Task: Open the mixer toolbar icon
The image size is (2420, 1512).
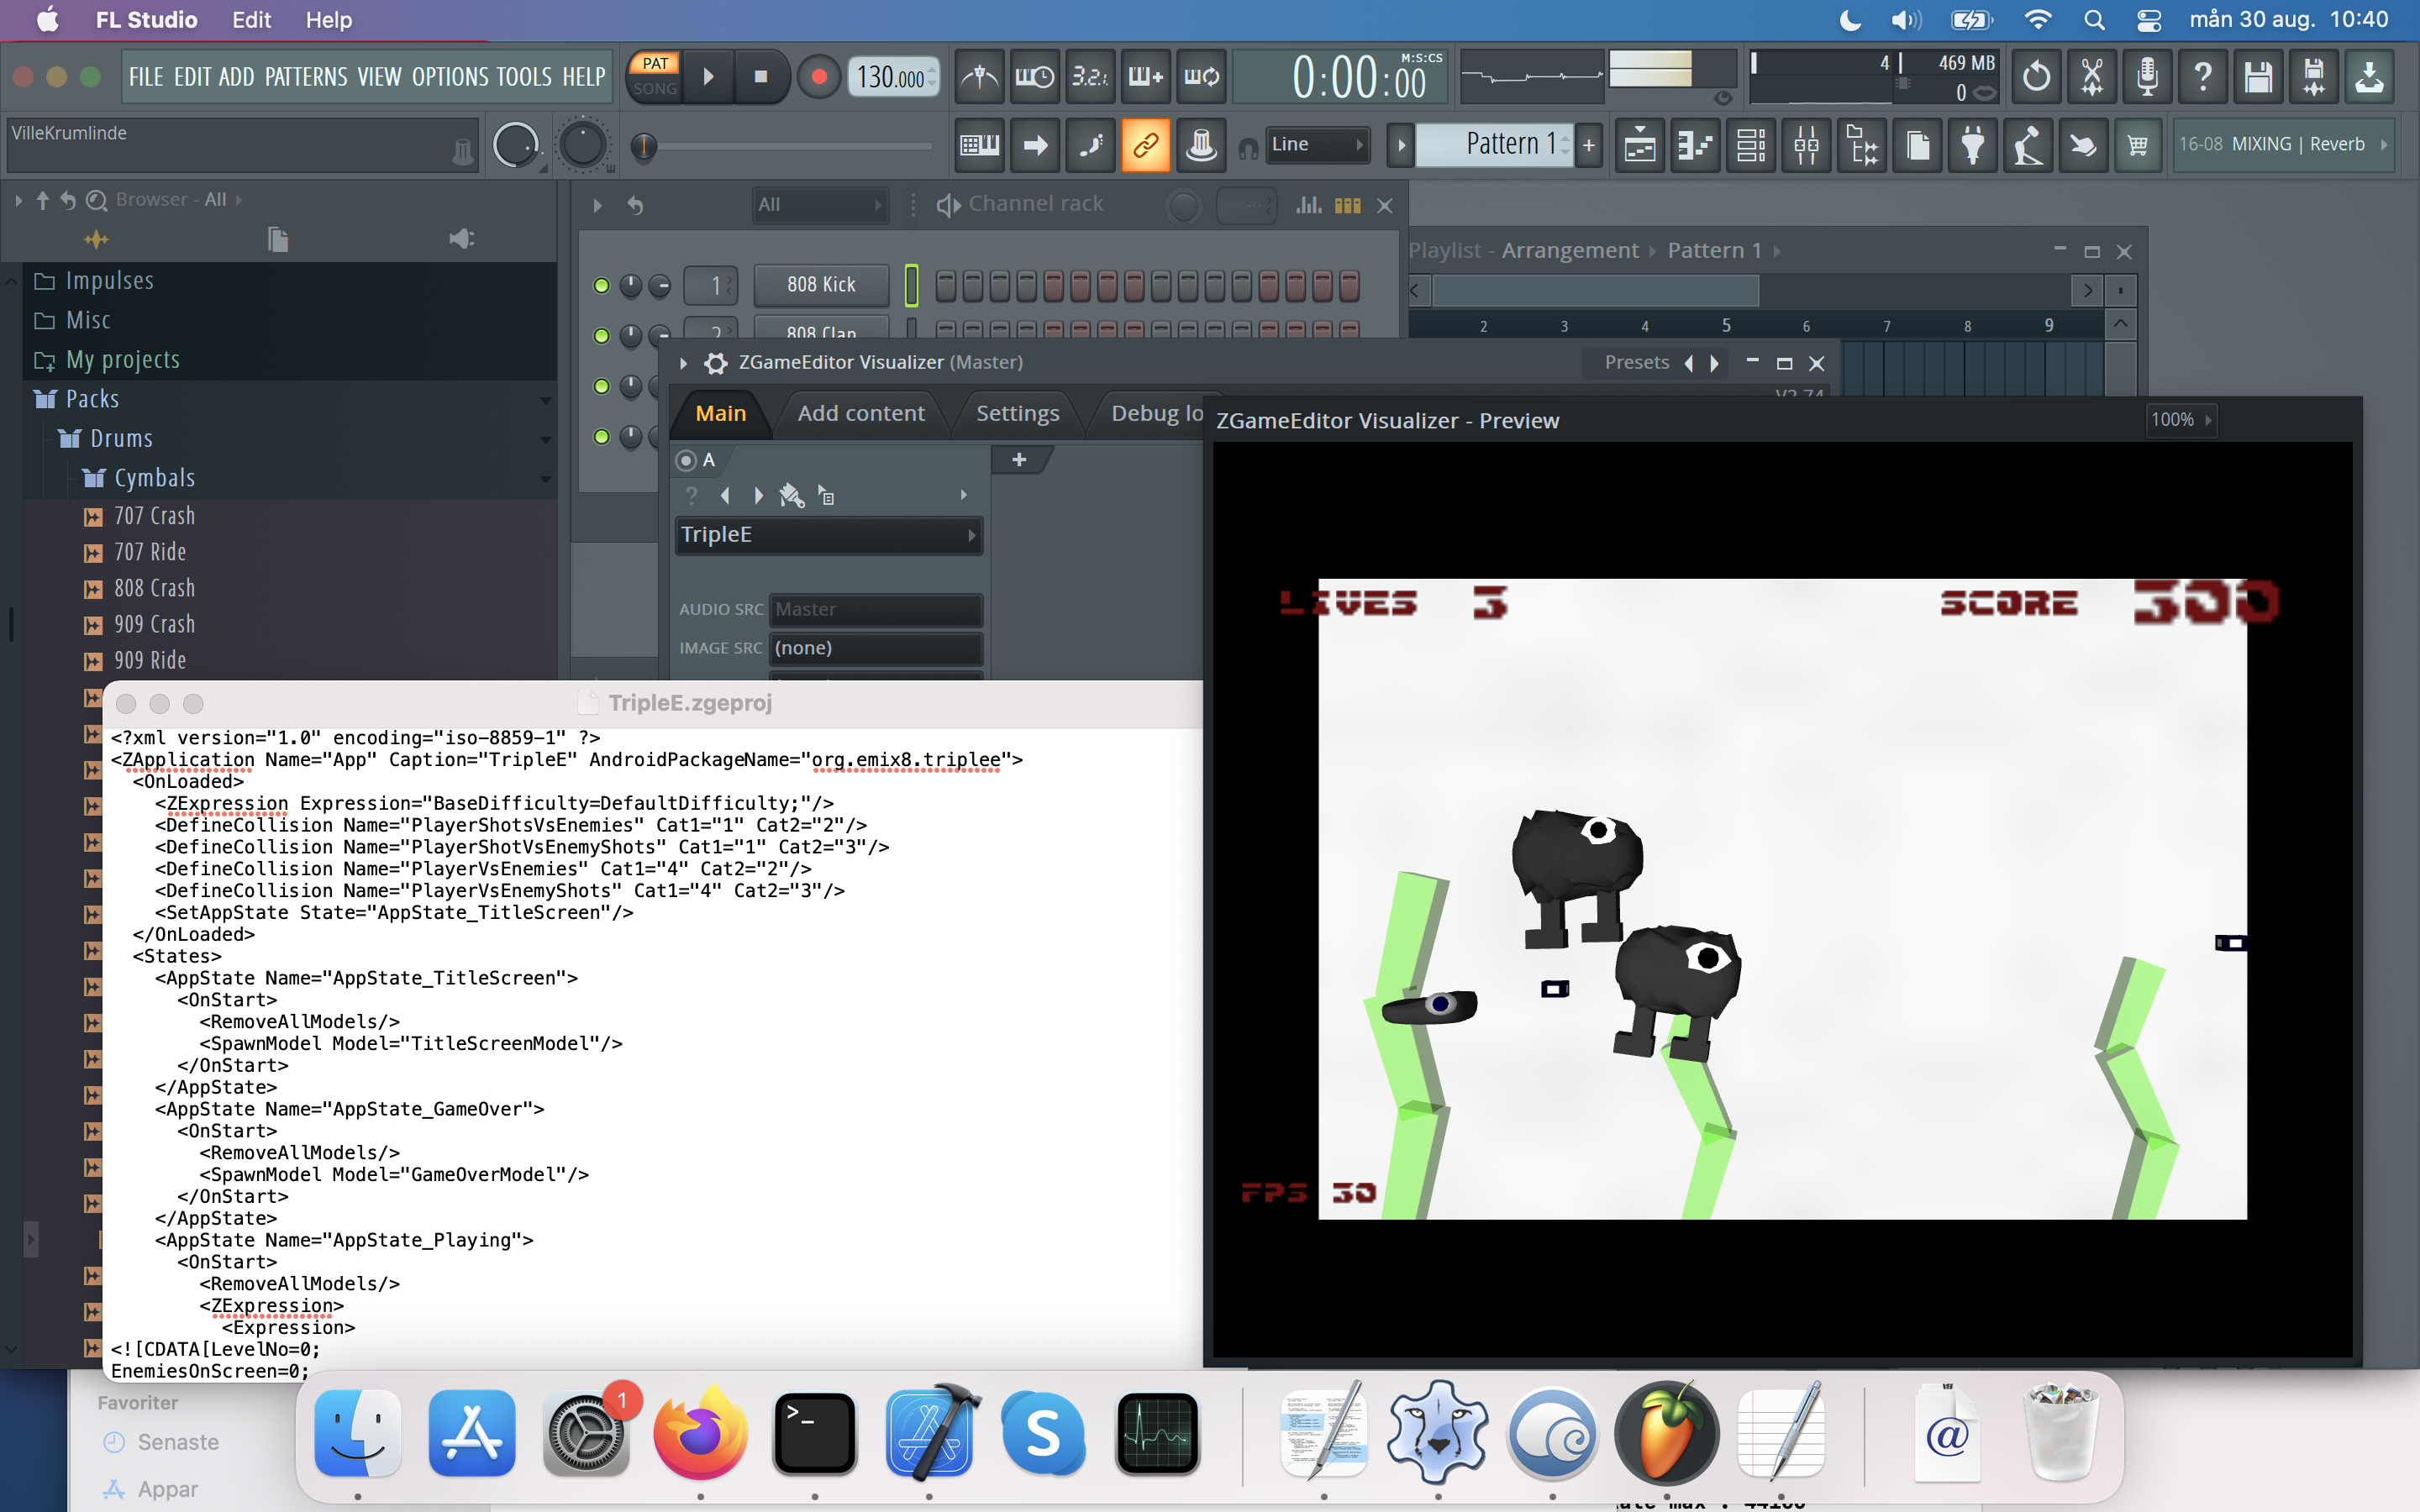Action: [1807, 146]
